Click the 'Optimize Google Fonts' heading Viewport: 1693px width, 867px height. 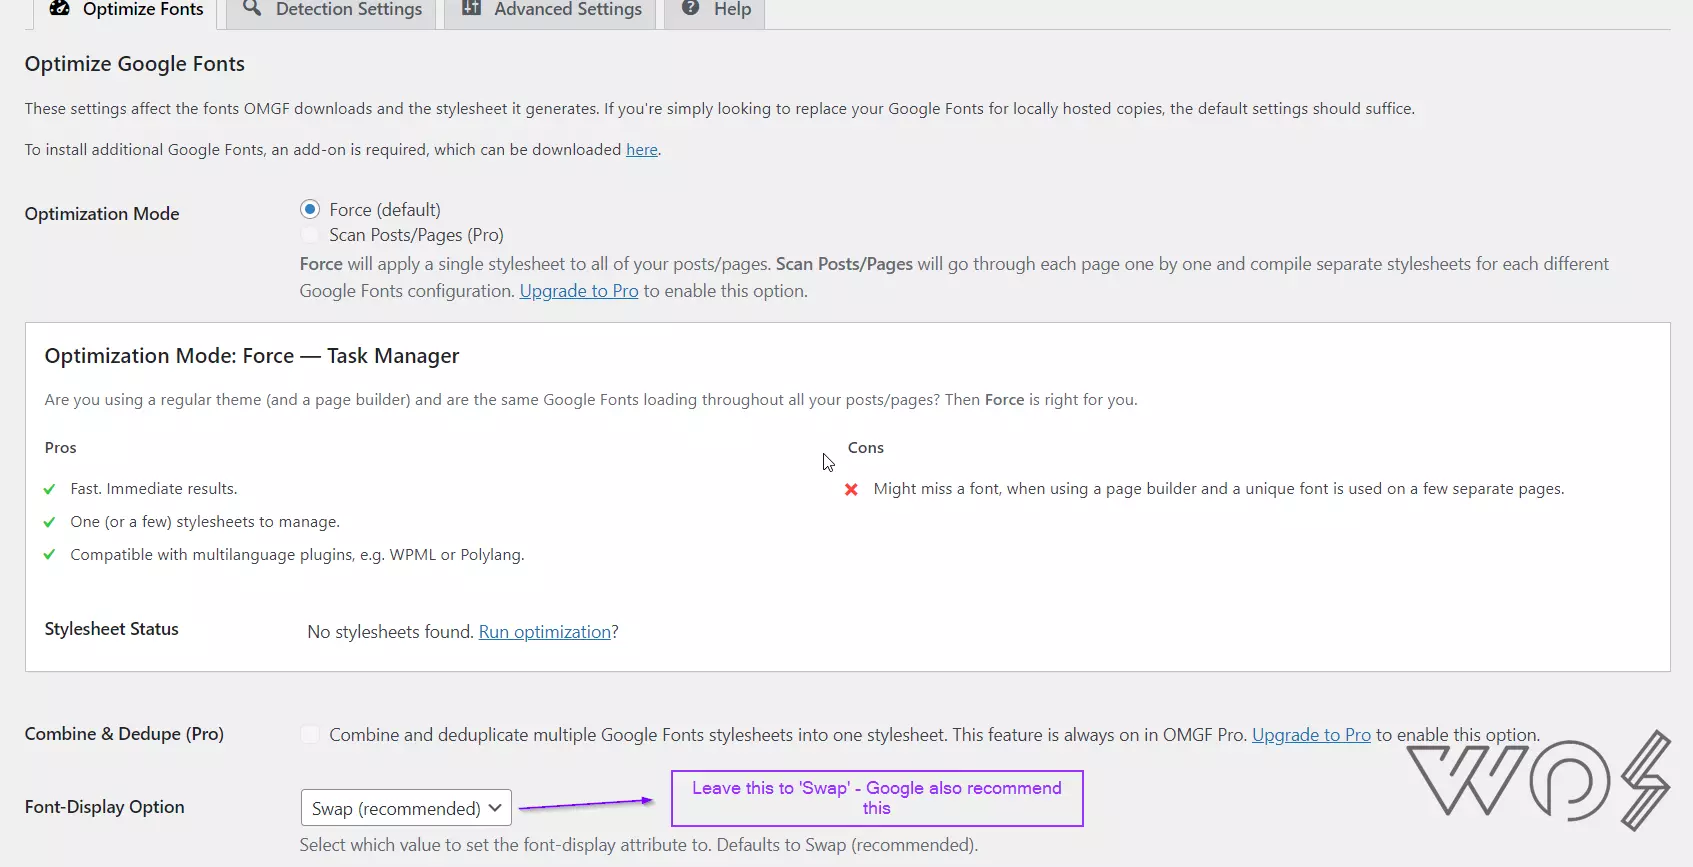135,64
